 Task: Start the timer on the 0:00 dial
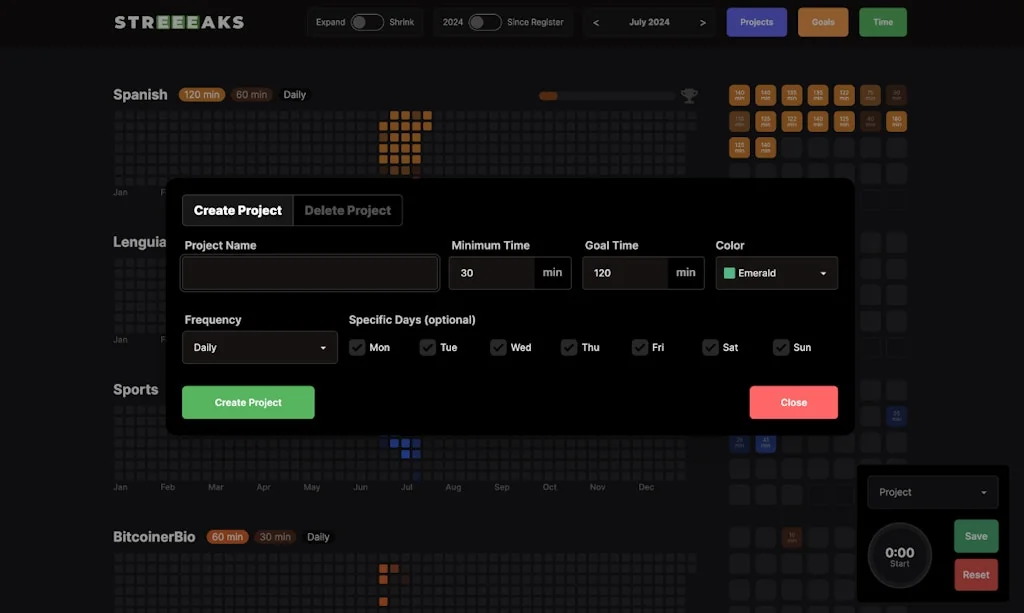[x=898, y=555]
